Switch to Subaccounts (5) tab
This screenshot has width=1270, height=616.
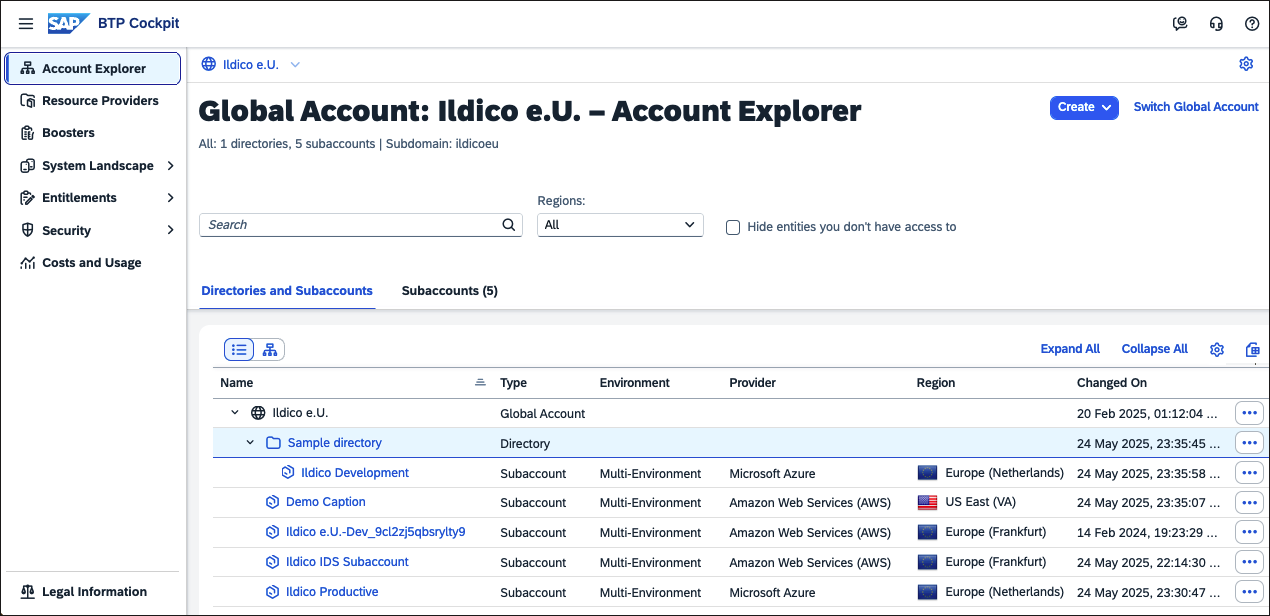click(450, 291)
